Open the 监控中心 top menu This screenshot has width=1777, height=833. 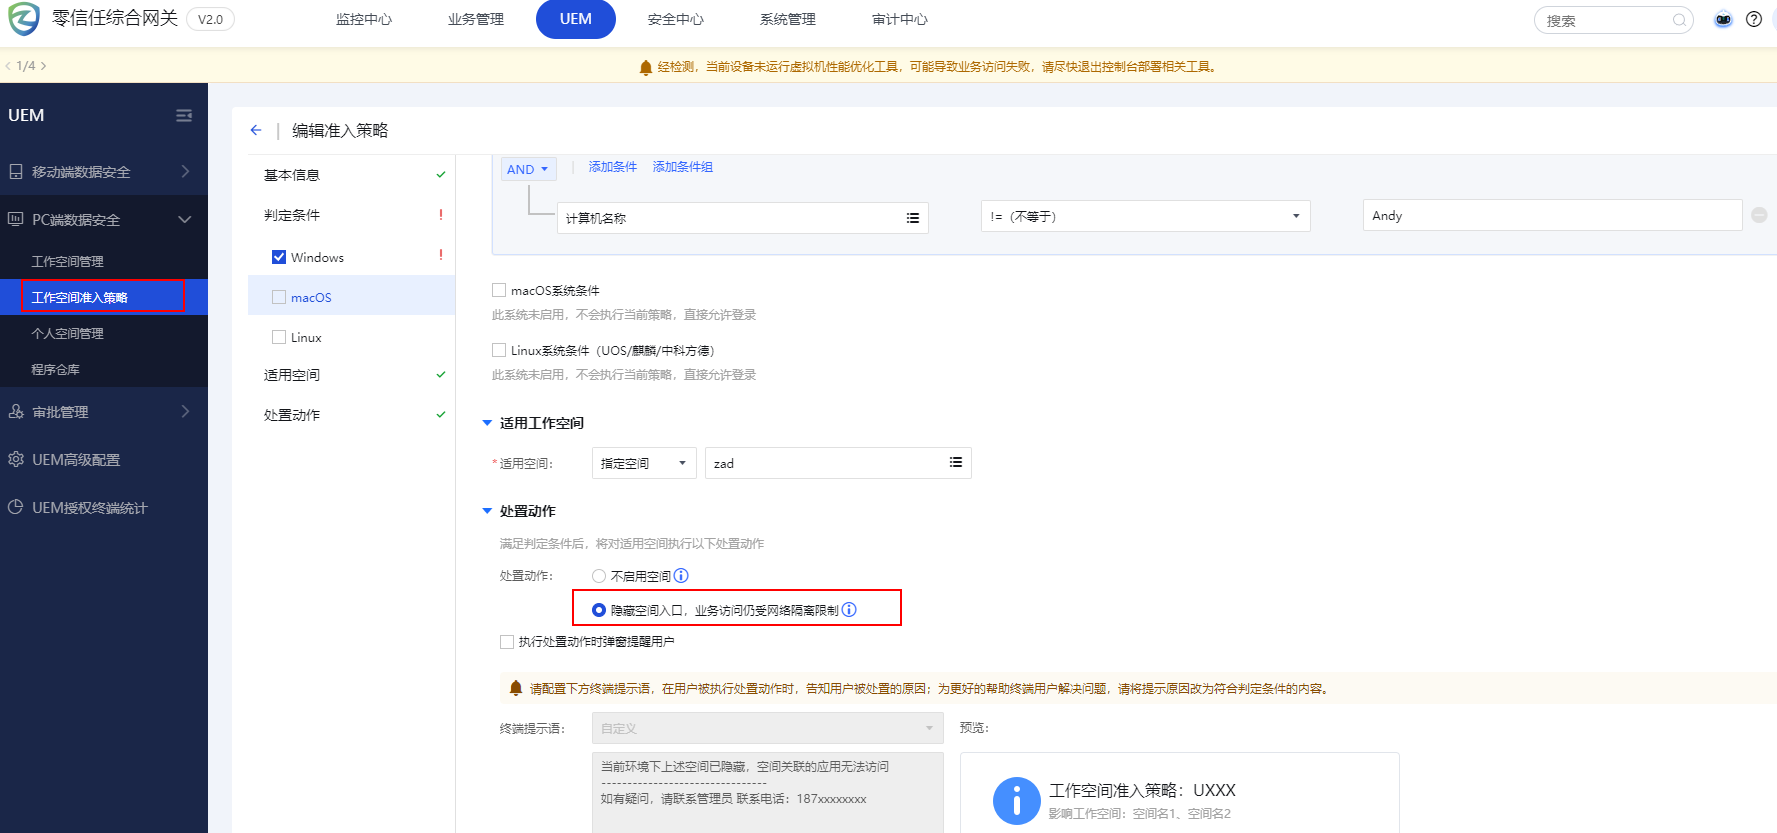coord(364,19)
